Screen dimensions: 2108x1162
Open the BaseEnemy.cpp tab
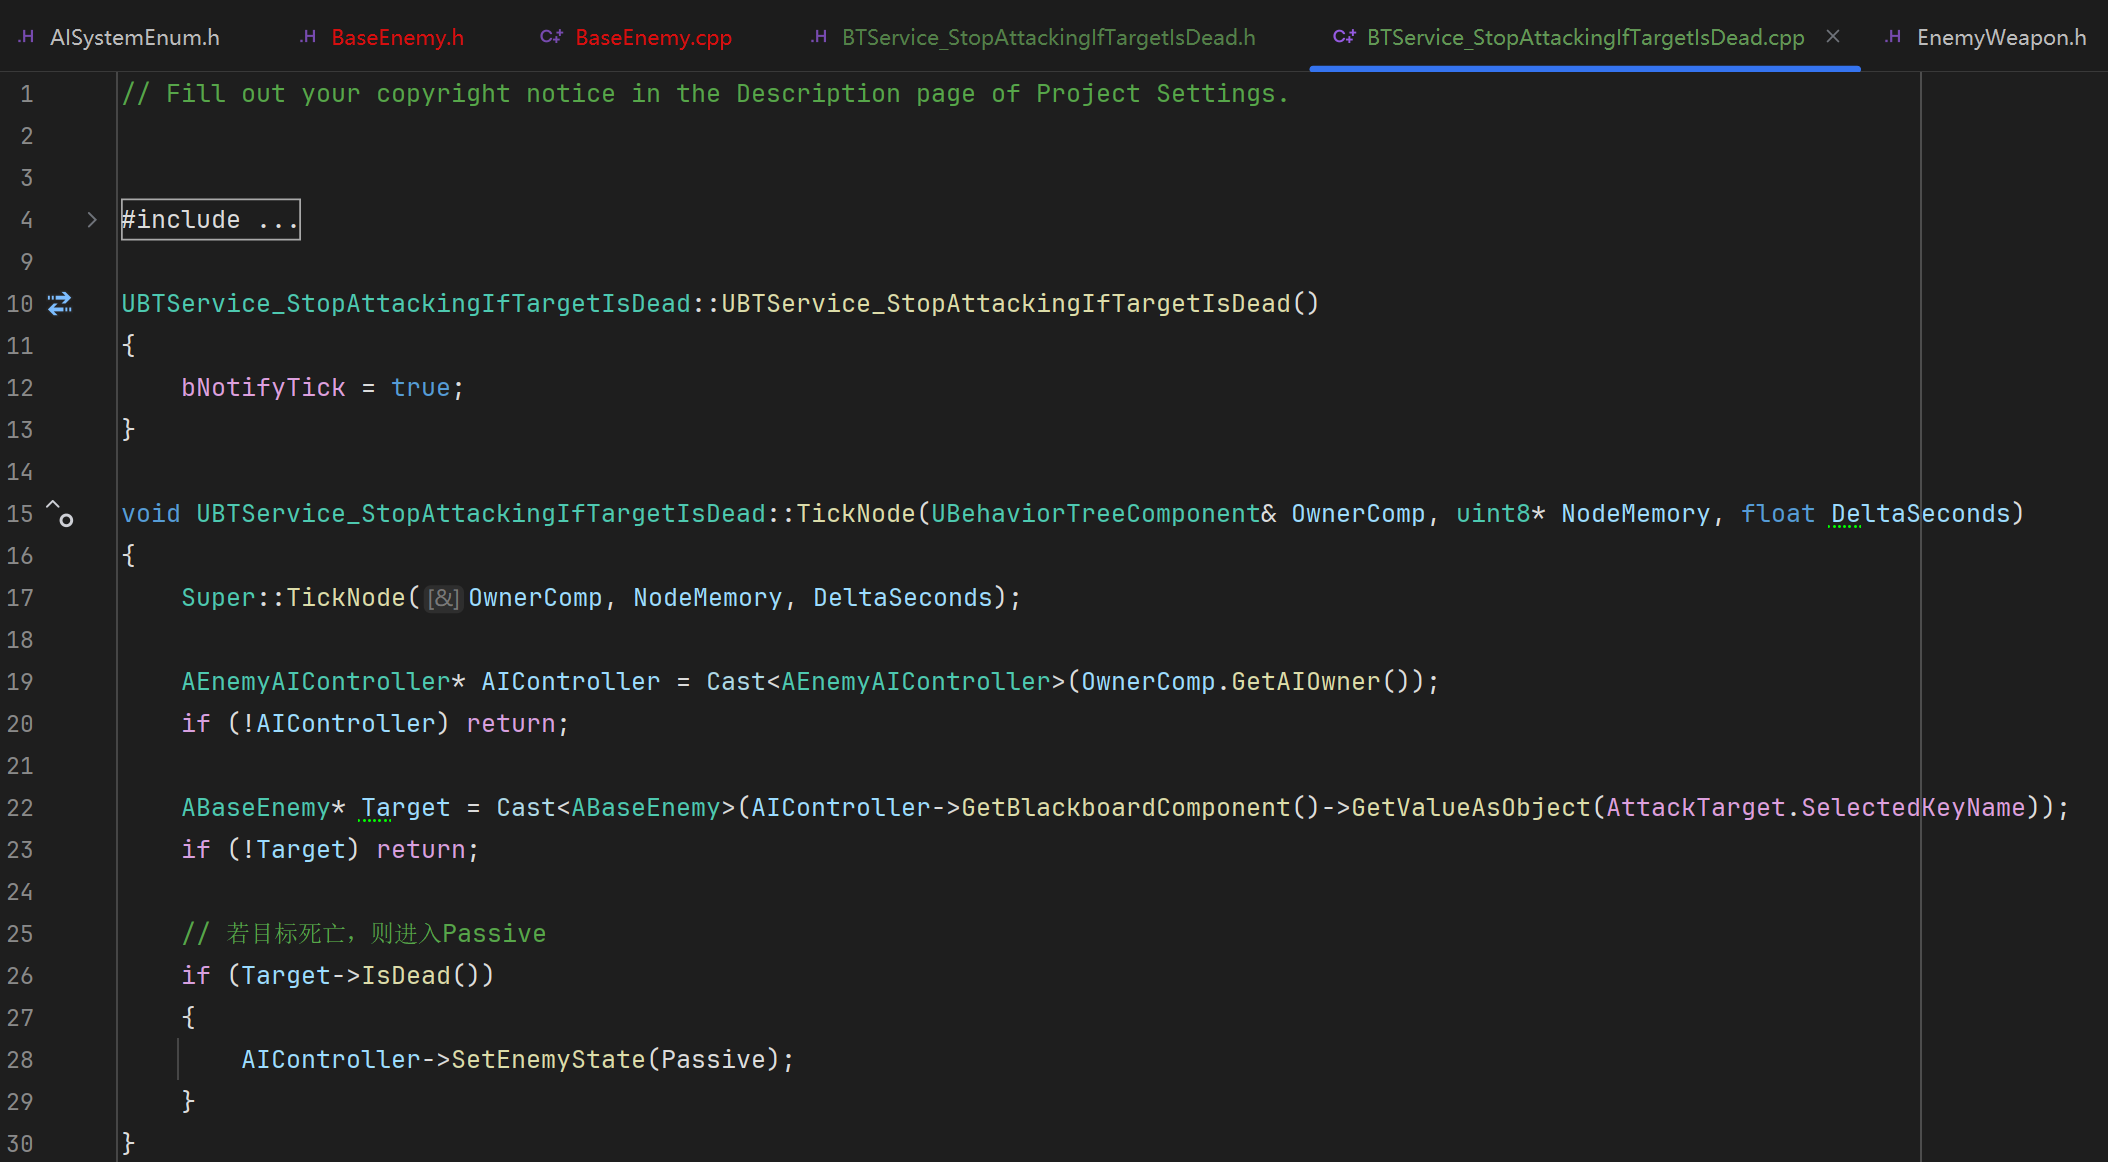[653, 38]
